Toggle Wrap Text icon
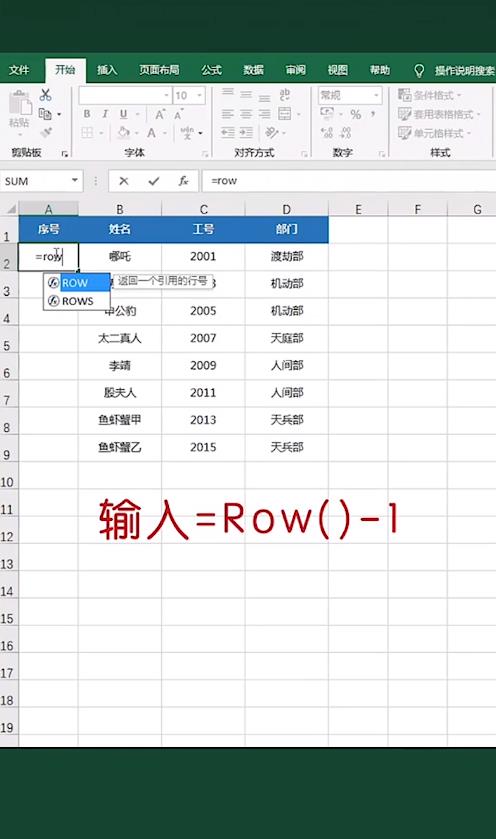Screen dimensions: 496x839 click(x=285, y=95)
